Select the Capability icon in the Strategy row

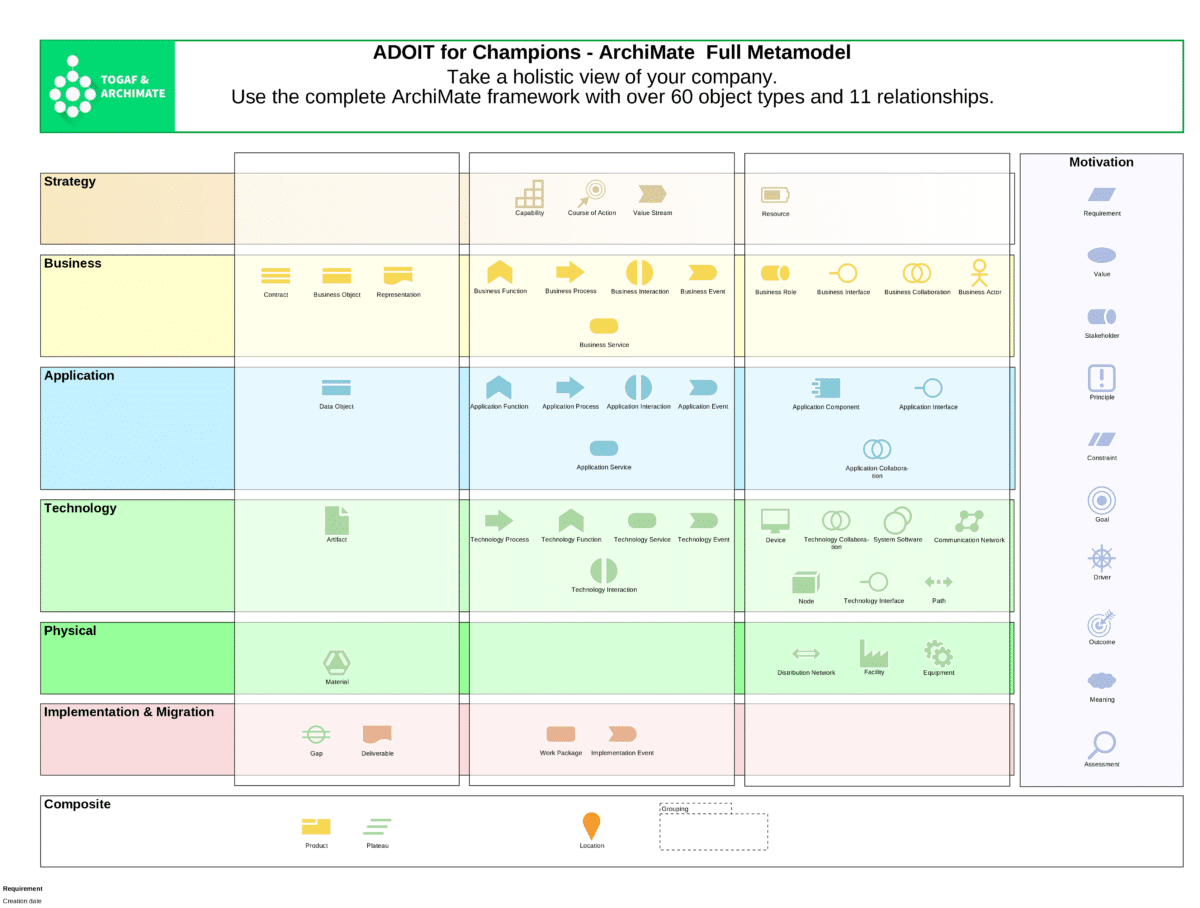pos(530,193)
